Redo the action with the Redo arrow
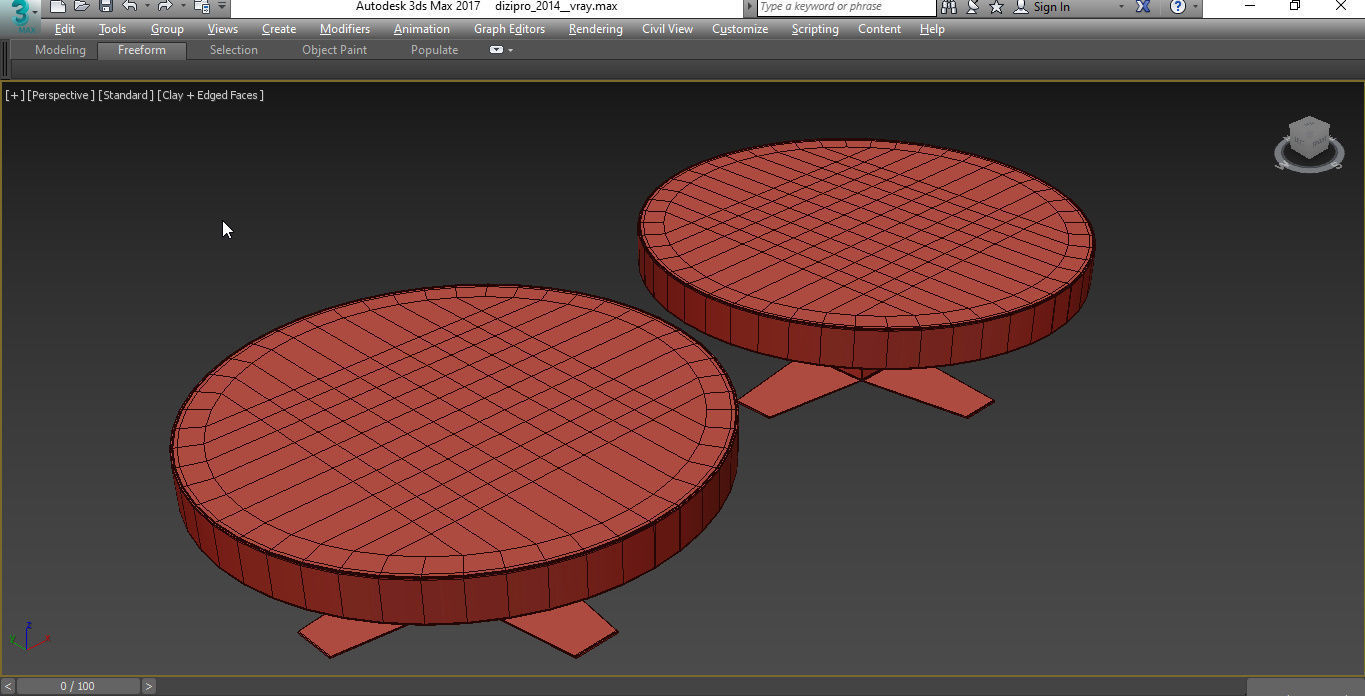This screenshot has height=696, width=1365. point(165,7)
